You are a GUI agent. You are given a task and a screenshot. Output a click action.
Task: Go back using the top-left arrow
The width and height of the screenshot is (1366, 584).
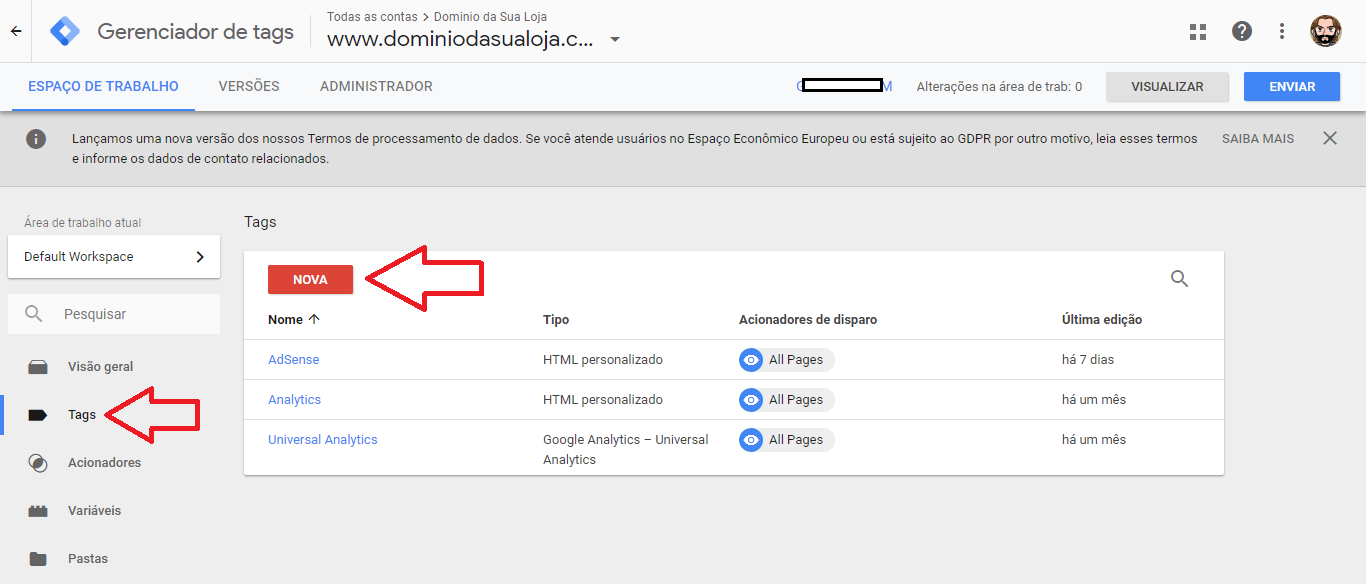(16, 31)
